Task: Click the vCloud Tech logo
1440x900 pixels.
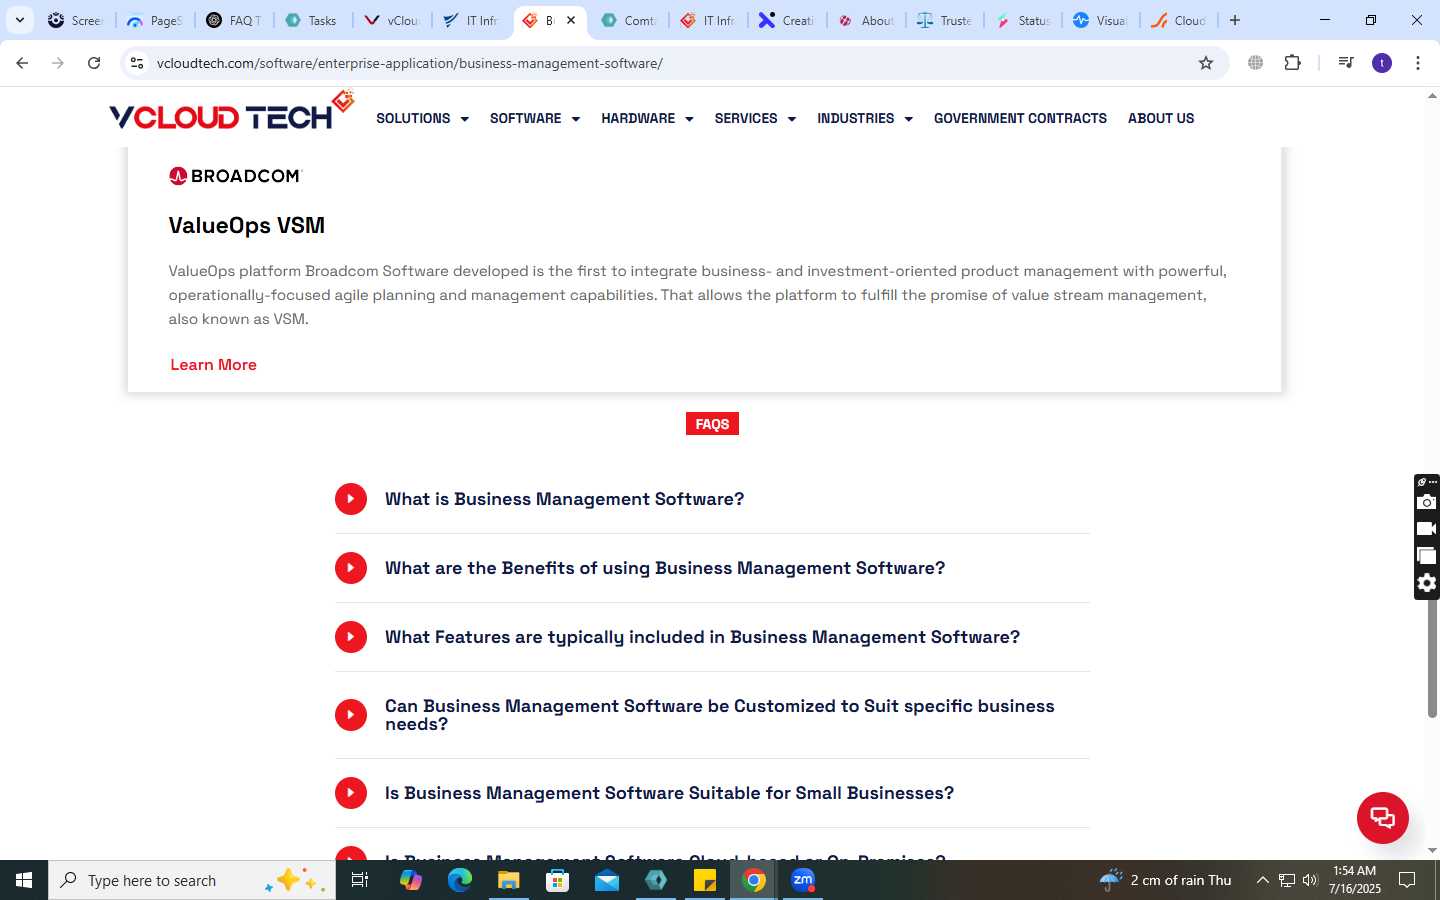Action: (x=232, y=112)
